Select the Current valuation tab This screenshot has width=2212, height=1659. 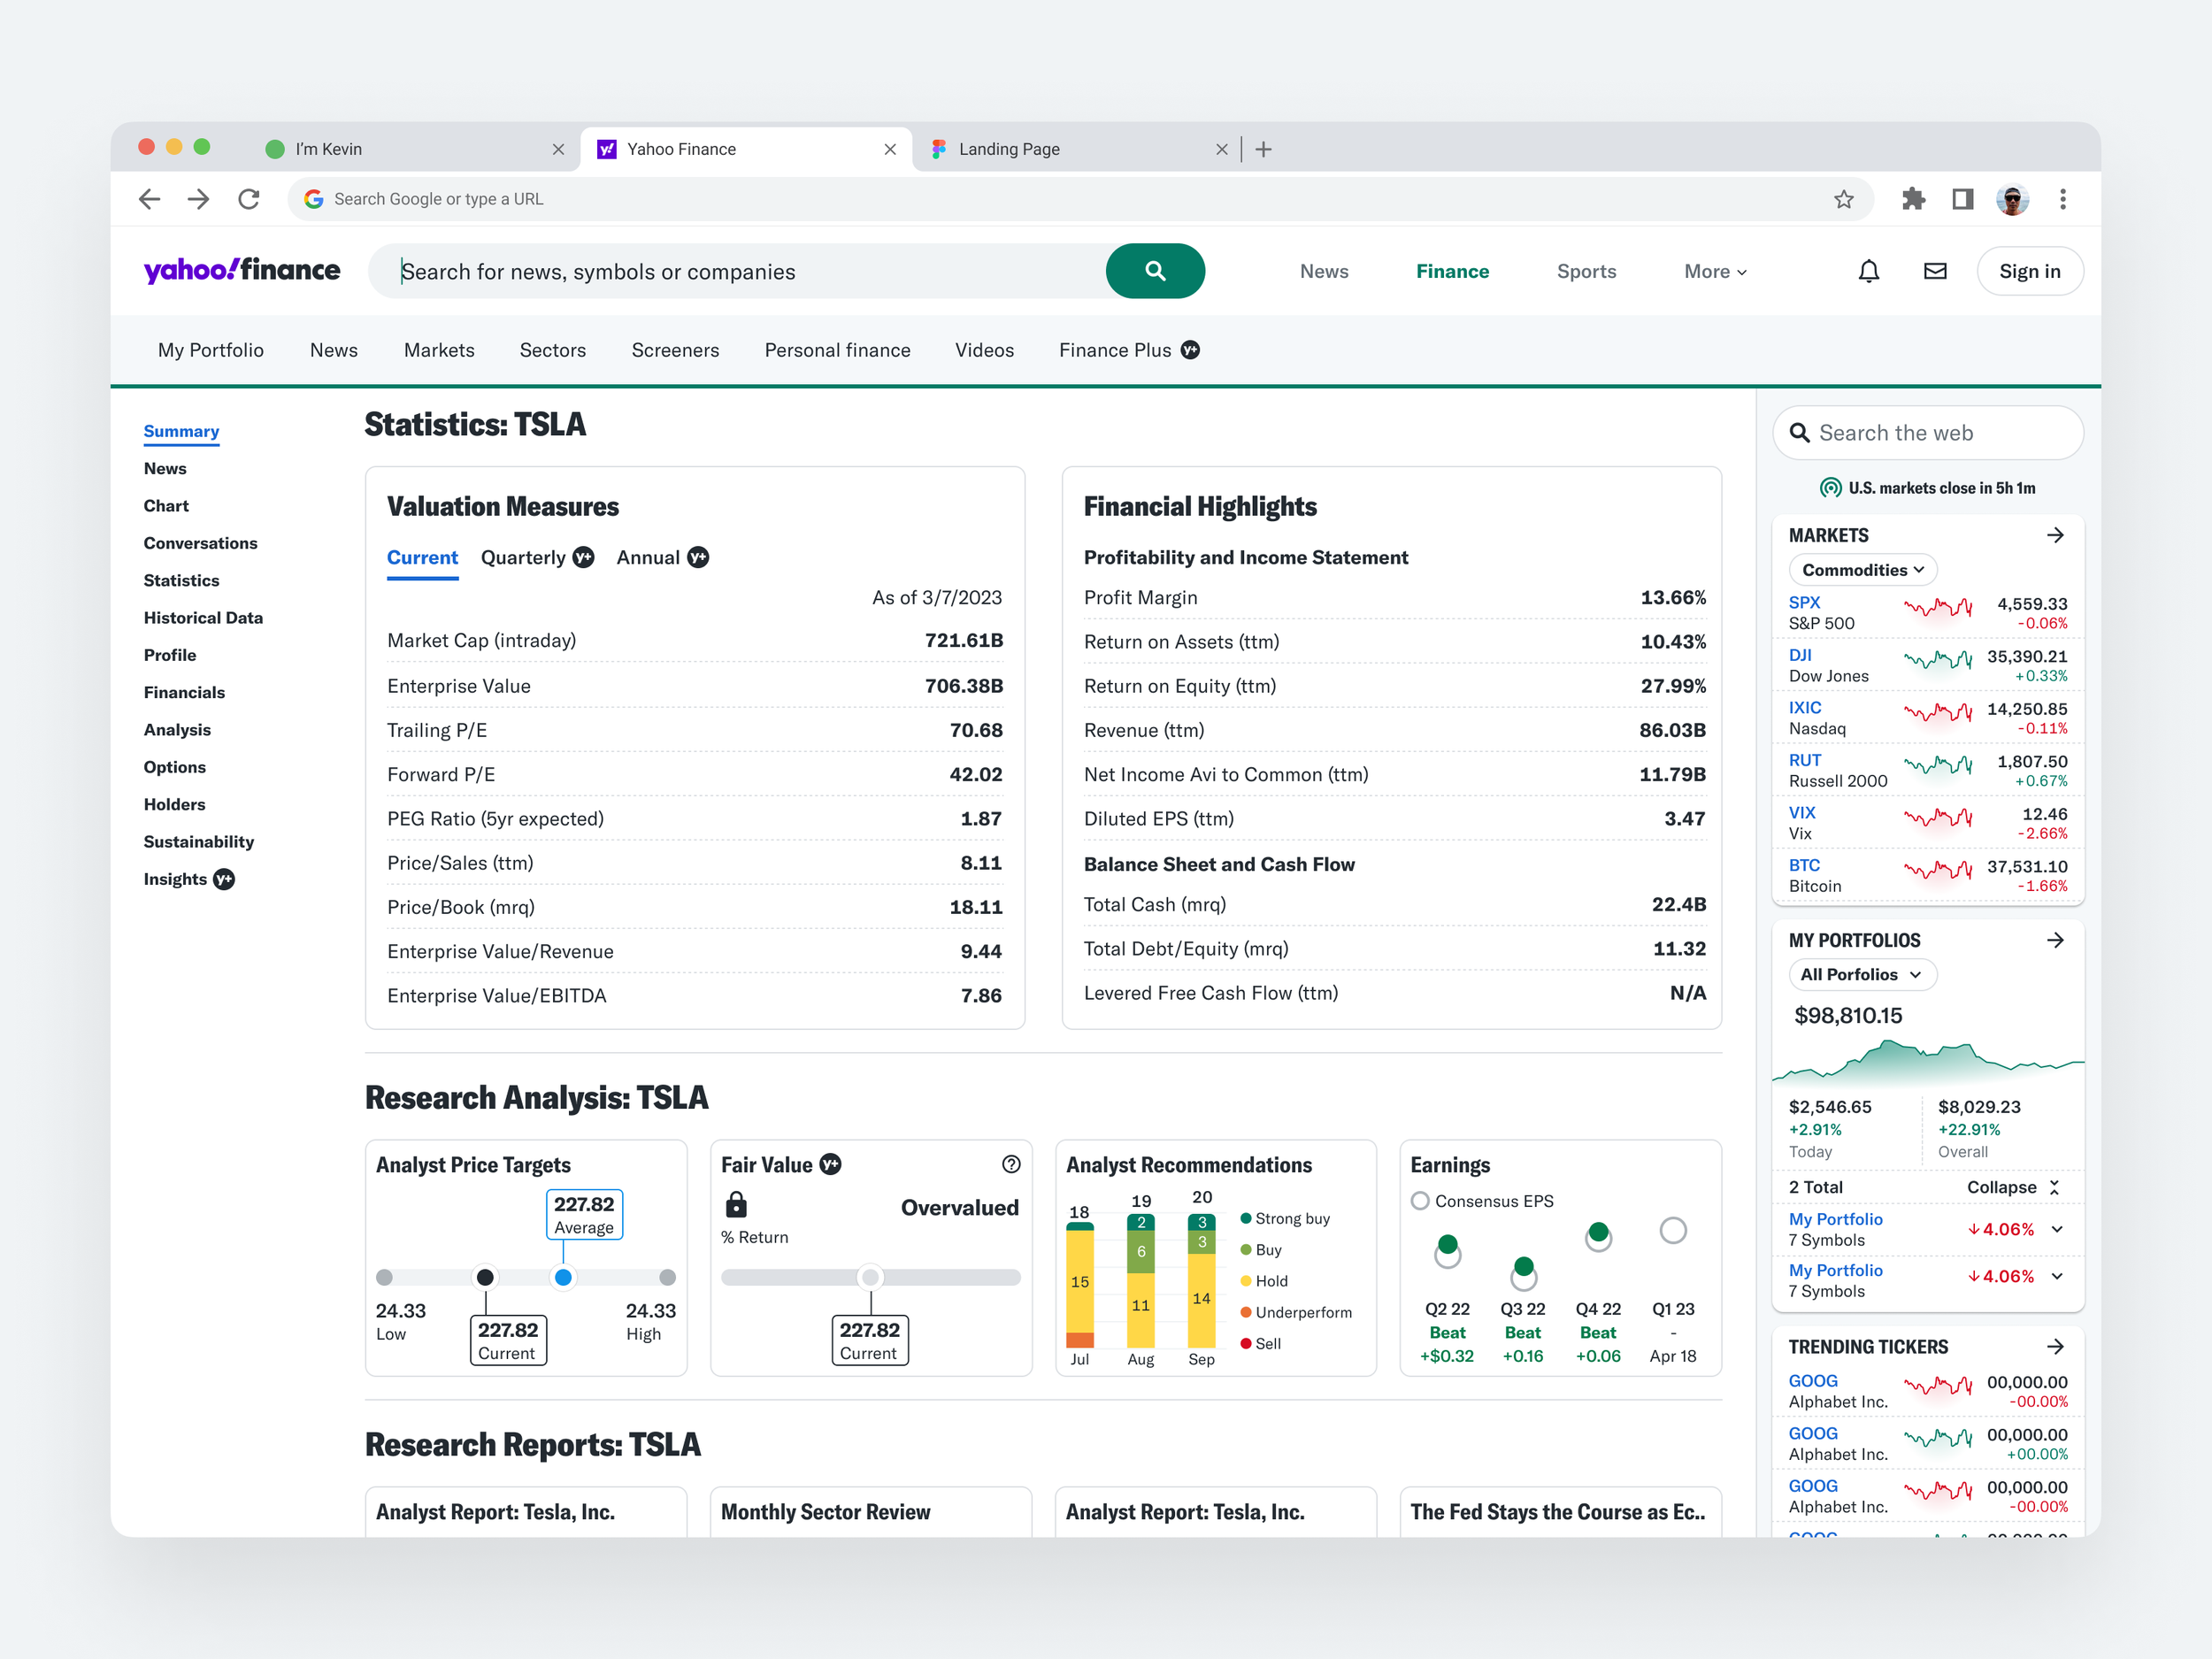pyautogui.click(x=422, y=557)
